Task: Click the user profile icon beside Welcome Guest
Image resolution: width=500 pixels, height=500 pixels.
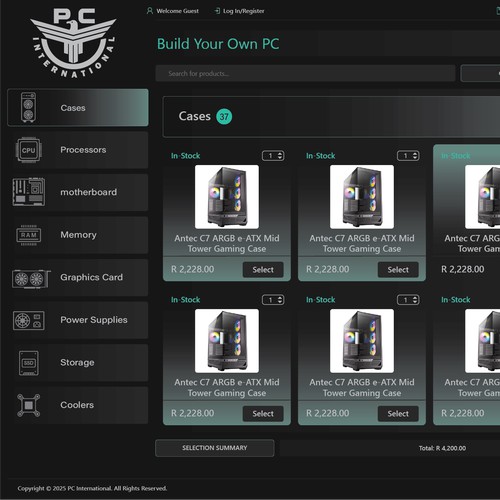Action: tap(150, 11)
